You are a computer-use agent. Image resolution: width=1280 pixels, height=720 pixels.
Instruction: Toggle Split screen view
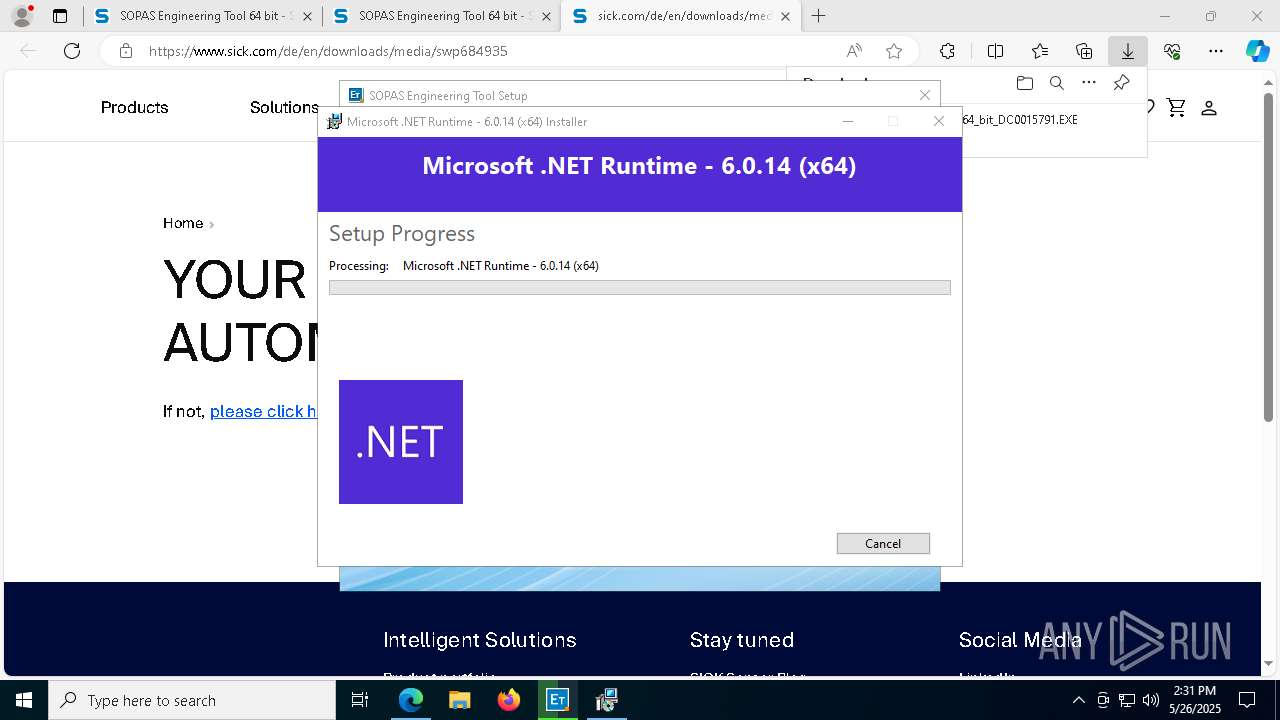pyautogui.click(x=995, y=51)
